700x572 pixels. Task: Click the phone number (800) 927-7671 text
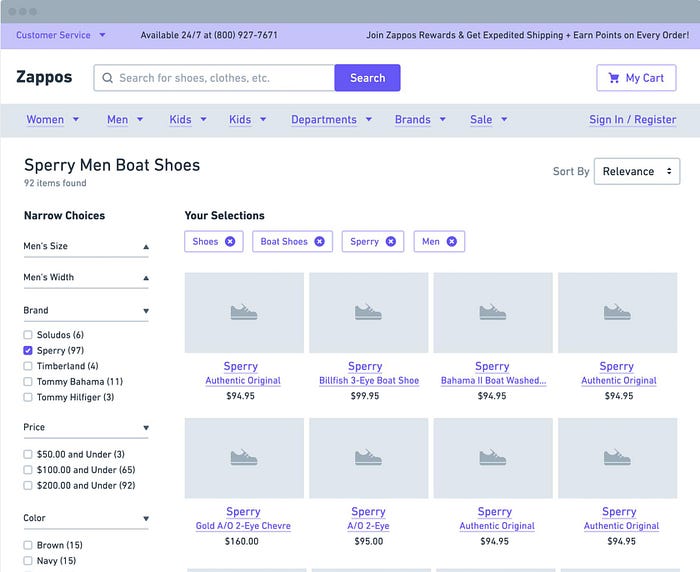click(246, 35)
